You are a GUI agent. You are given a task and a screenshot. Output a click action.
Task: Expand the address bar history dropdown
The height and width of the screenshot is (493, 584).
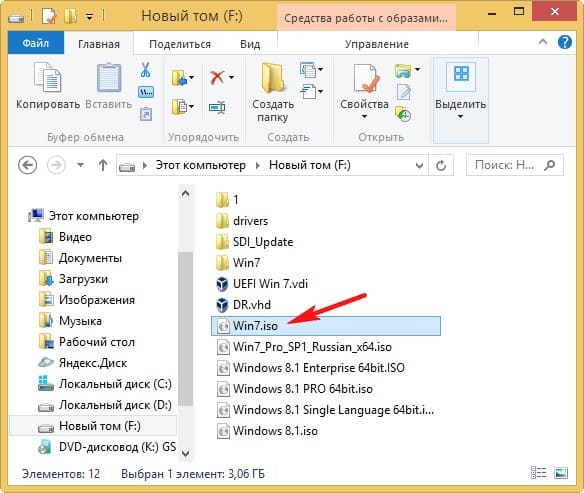tap(419, 165)
